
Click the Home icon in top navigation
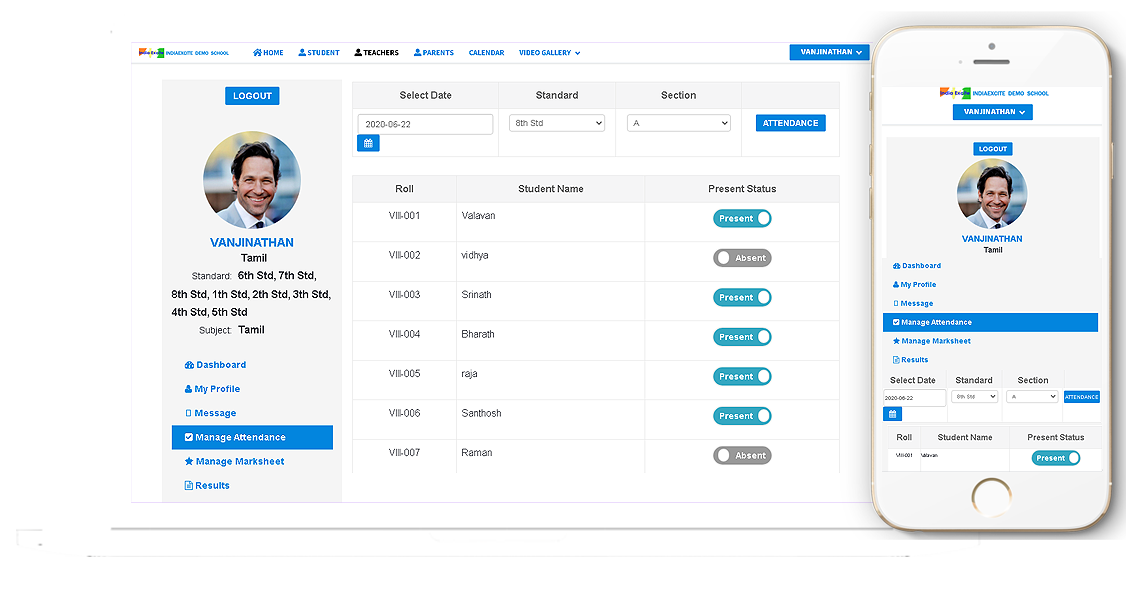tap(257, 53)
